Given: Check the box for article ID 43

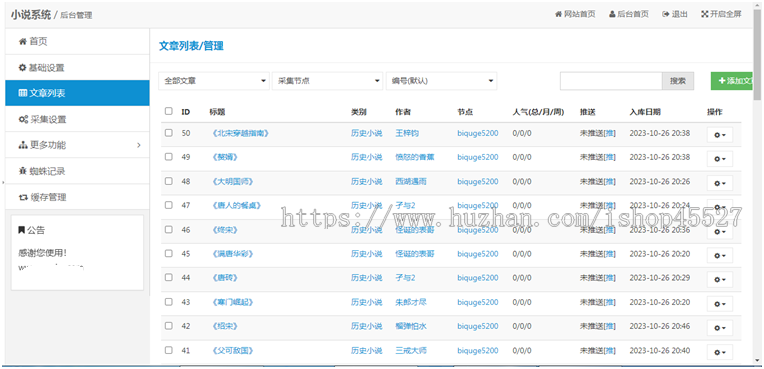Looking at the screenshot, I should pyautogui.click(x=169, y=302).
